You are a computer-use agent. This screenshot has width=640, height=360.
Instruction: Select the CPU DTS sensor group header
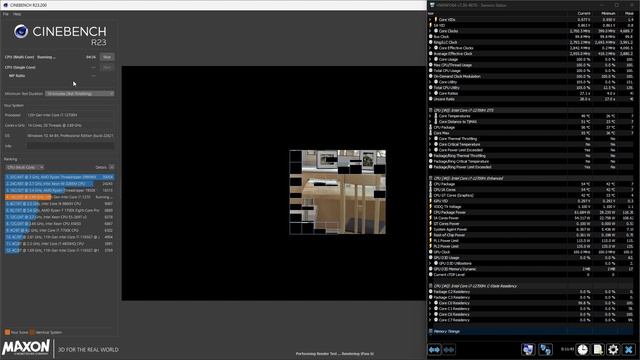click(x=531, y=110)
